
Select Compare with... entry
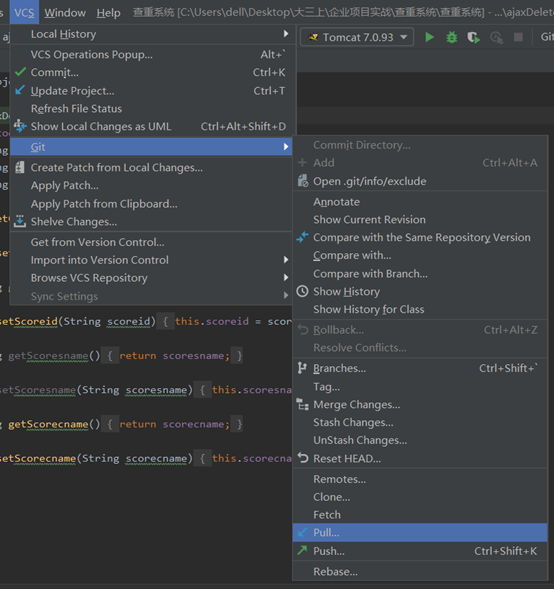tap(420, 255)
